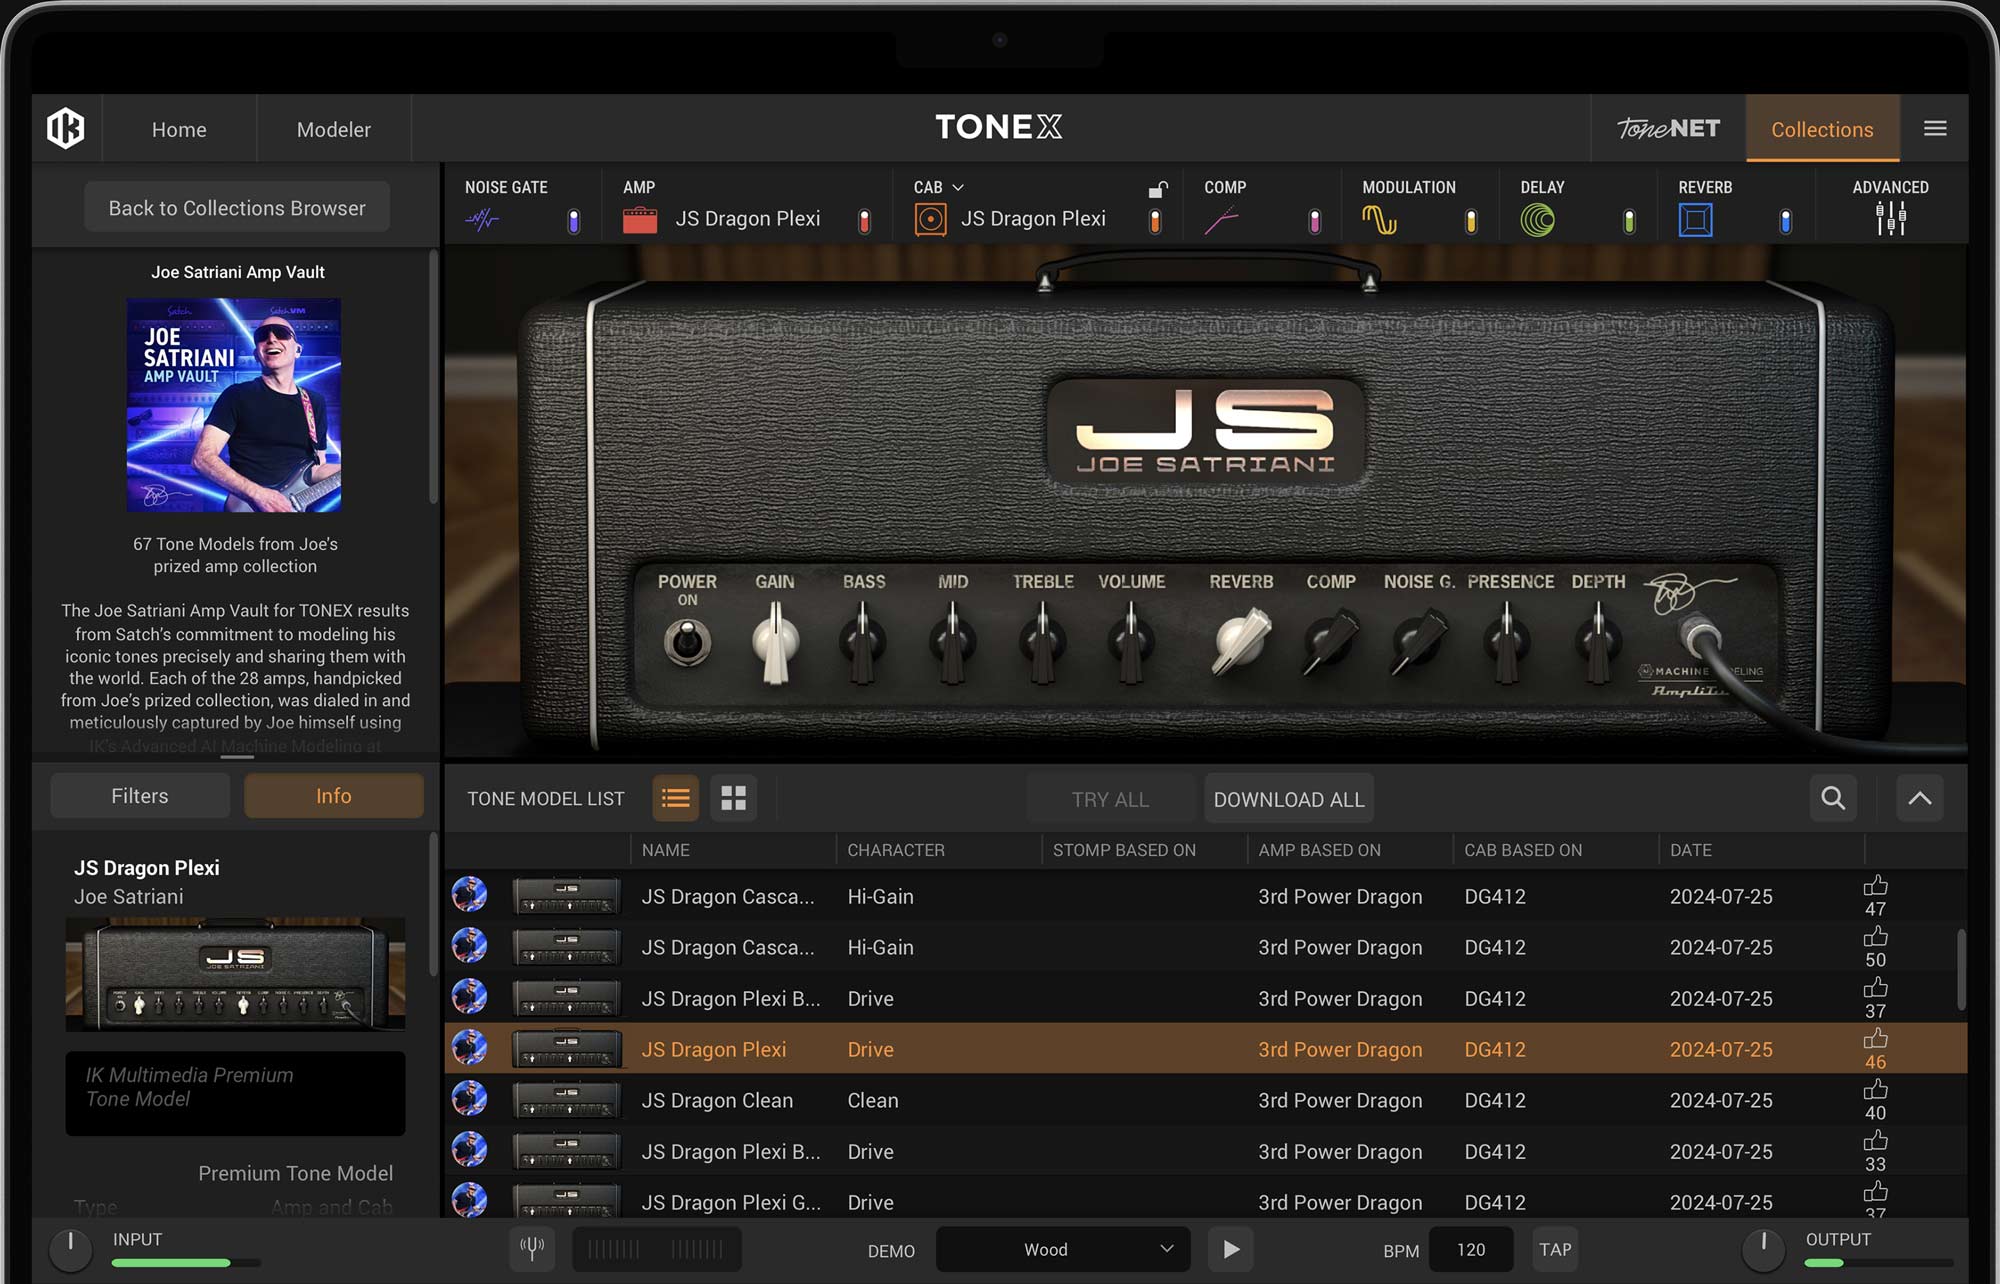
Task: Expand the CAB dropdown
Action: [957, 187]
